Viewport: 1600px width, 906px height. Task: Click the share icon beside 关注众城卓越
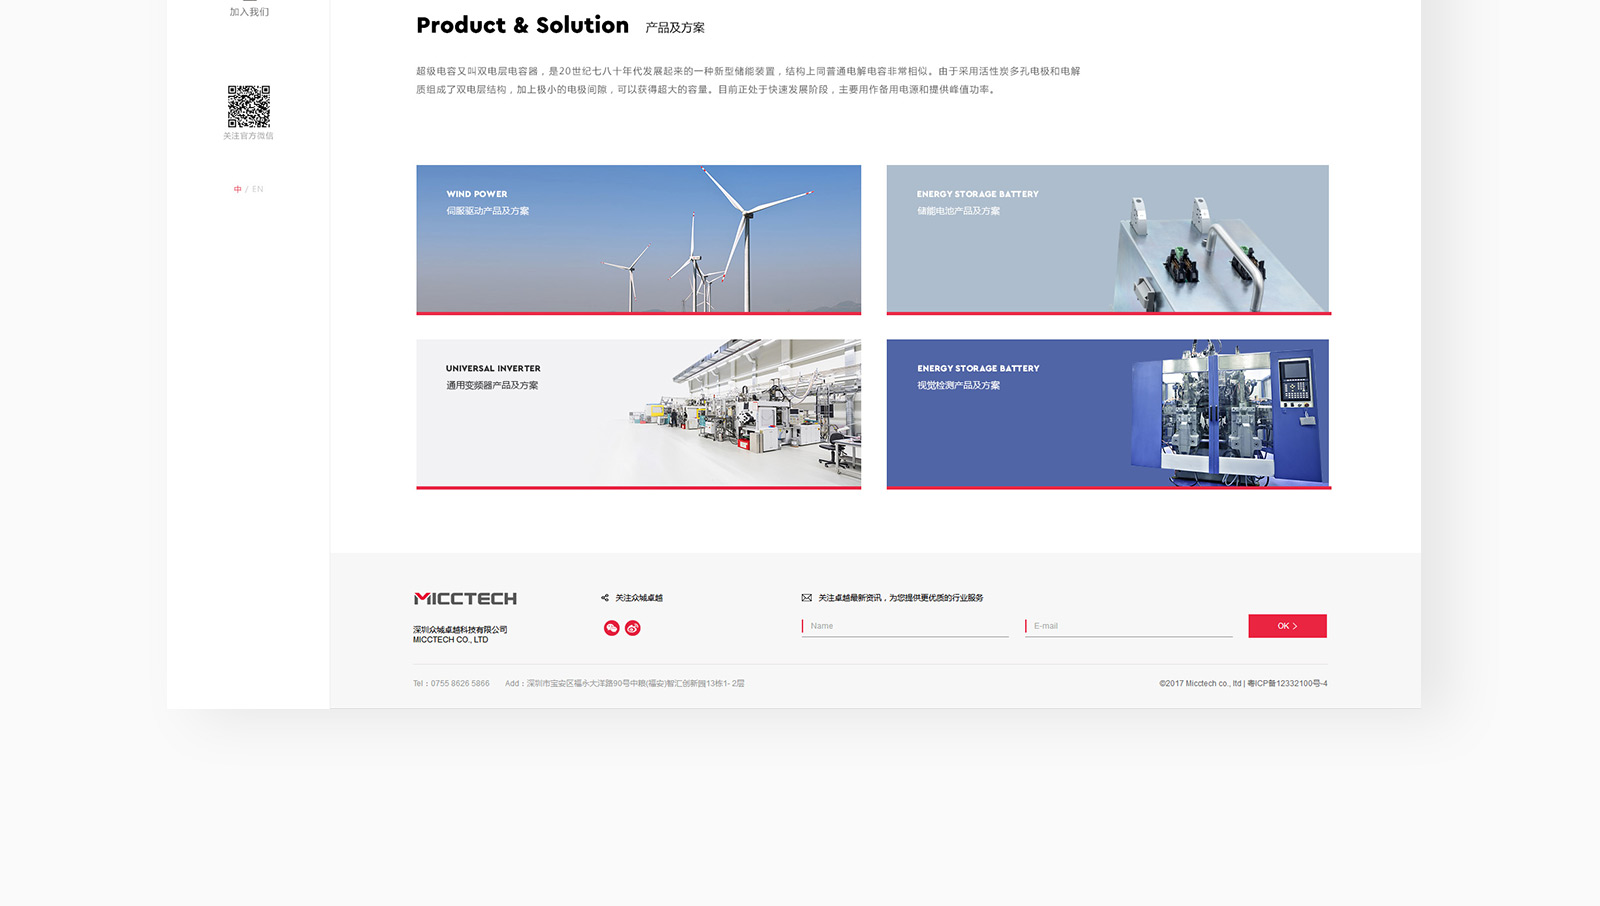coord(605,598)
